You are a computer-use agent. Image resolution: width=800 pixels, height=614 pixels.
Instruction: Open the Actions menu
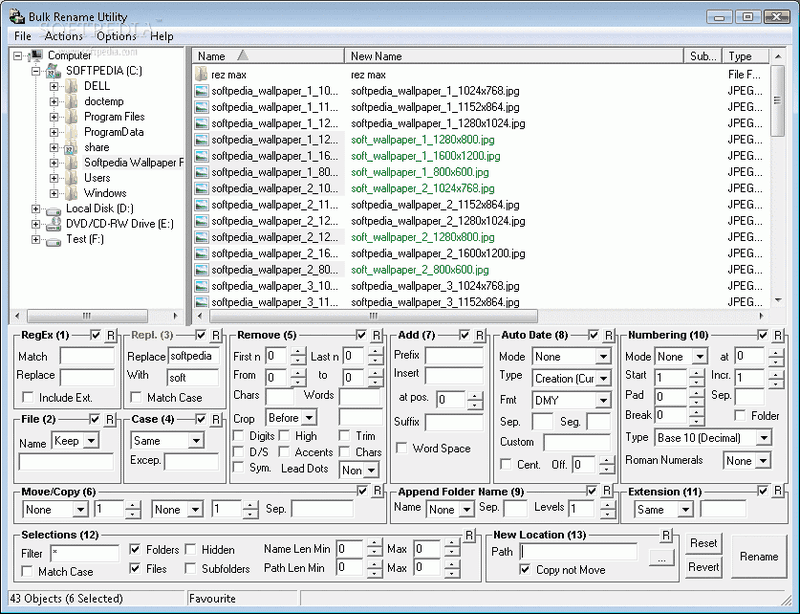64,36
